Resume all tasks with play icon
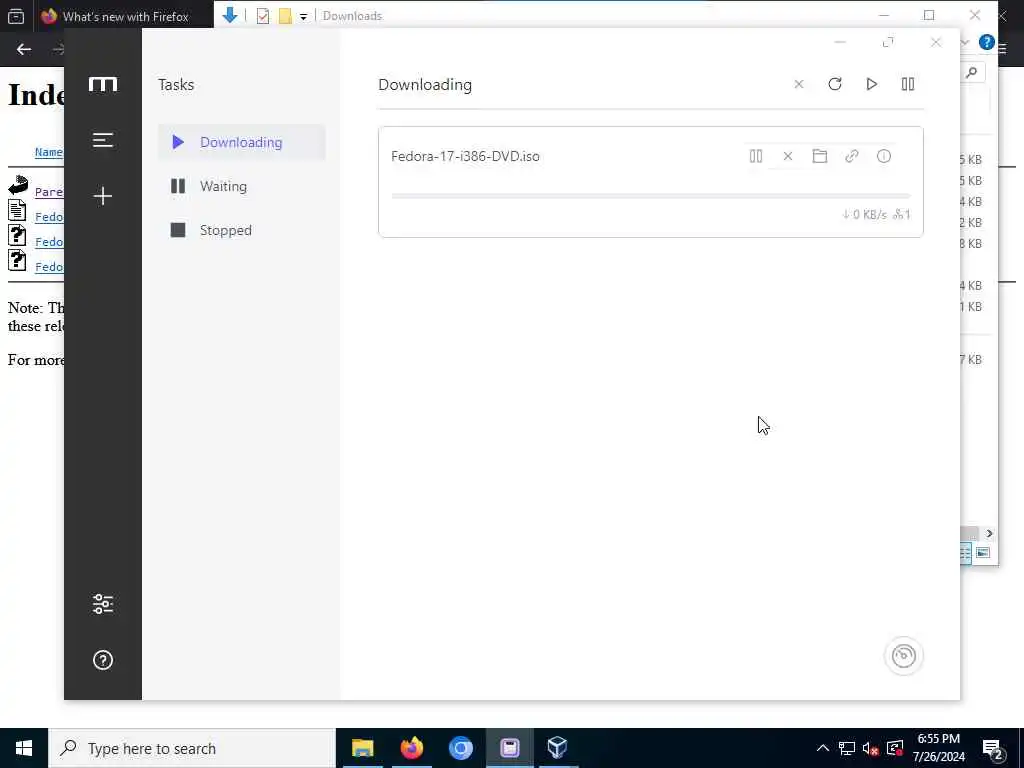The image size is (1024, 768). 871,84
